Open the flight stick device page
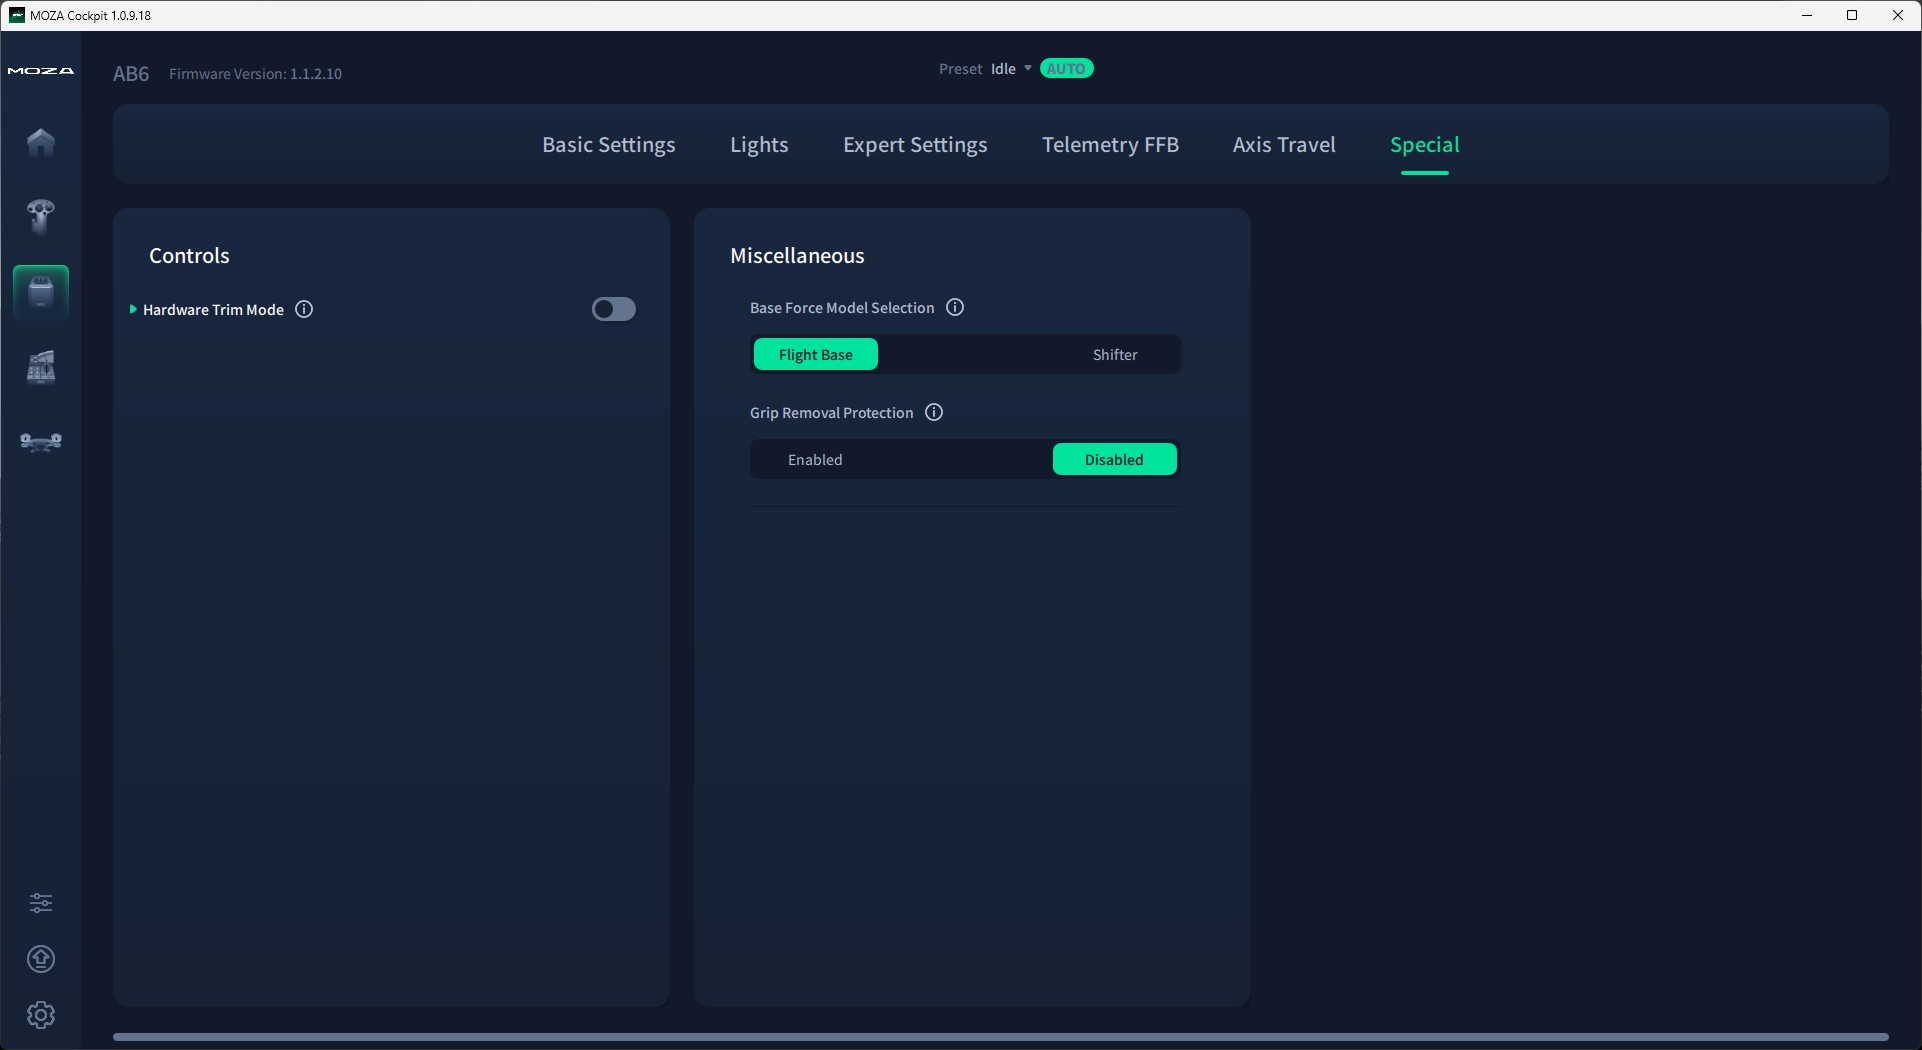1922x1050 pixels. pos(41,217)
